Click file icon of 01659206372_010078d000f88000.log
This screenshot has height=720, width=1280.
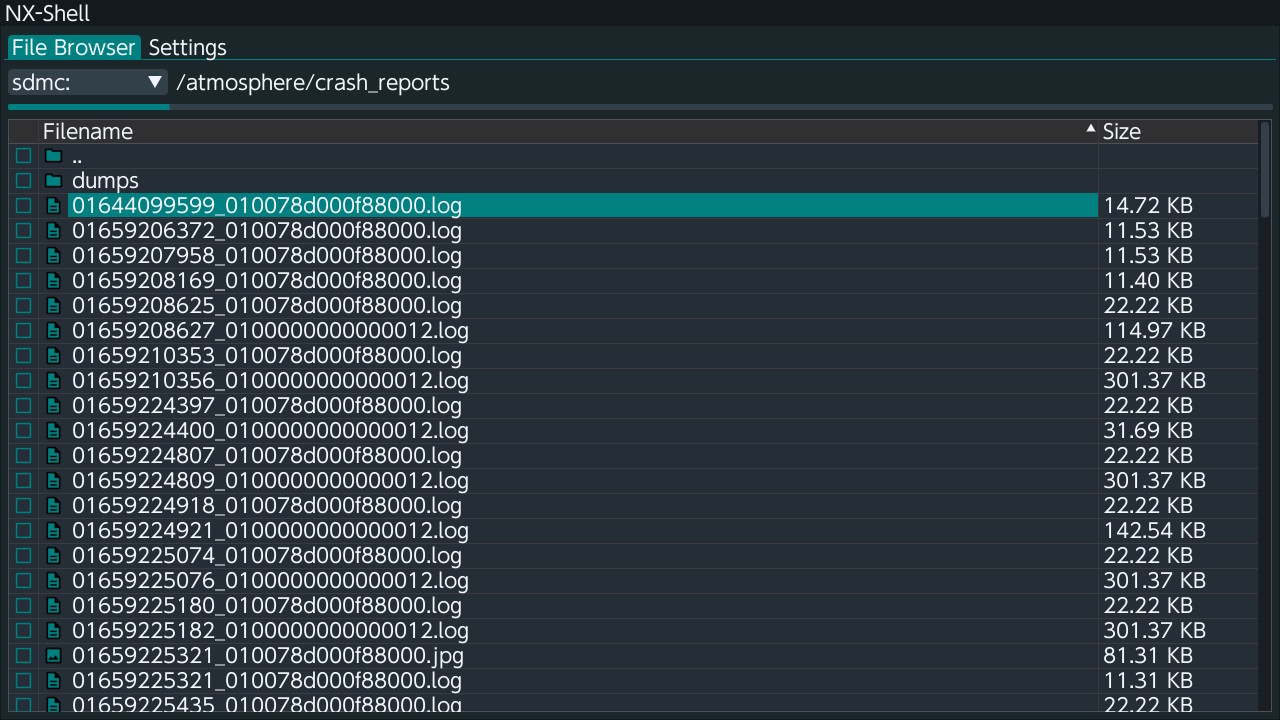(54, 231)
